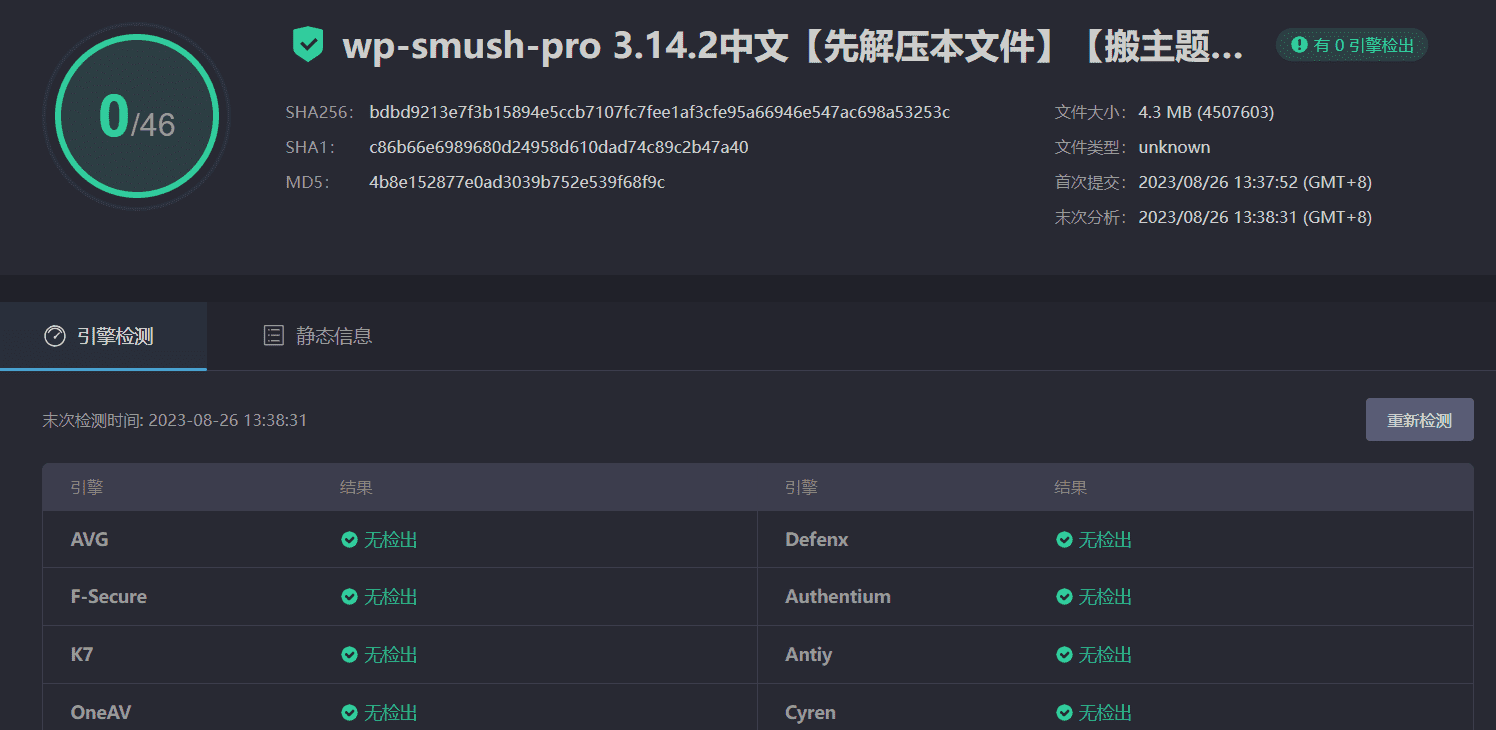Click the green check icon in OneAV row

pos(349,713)
